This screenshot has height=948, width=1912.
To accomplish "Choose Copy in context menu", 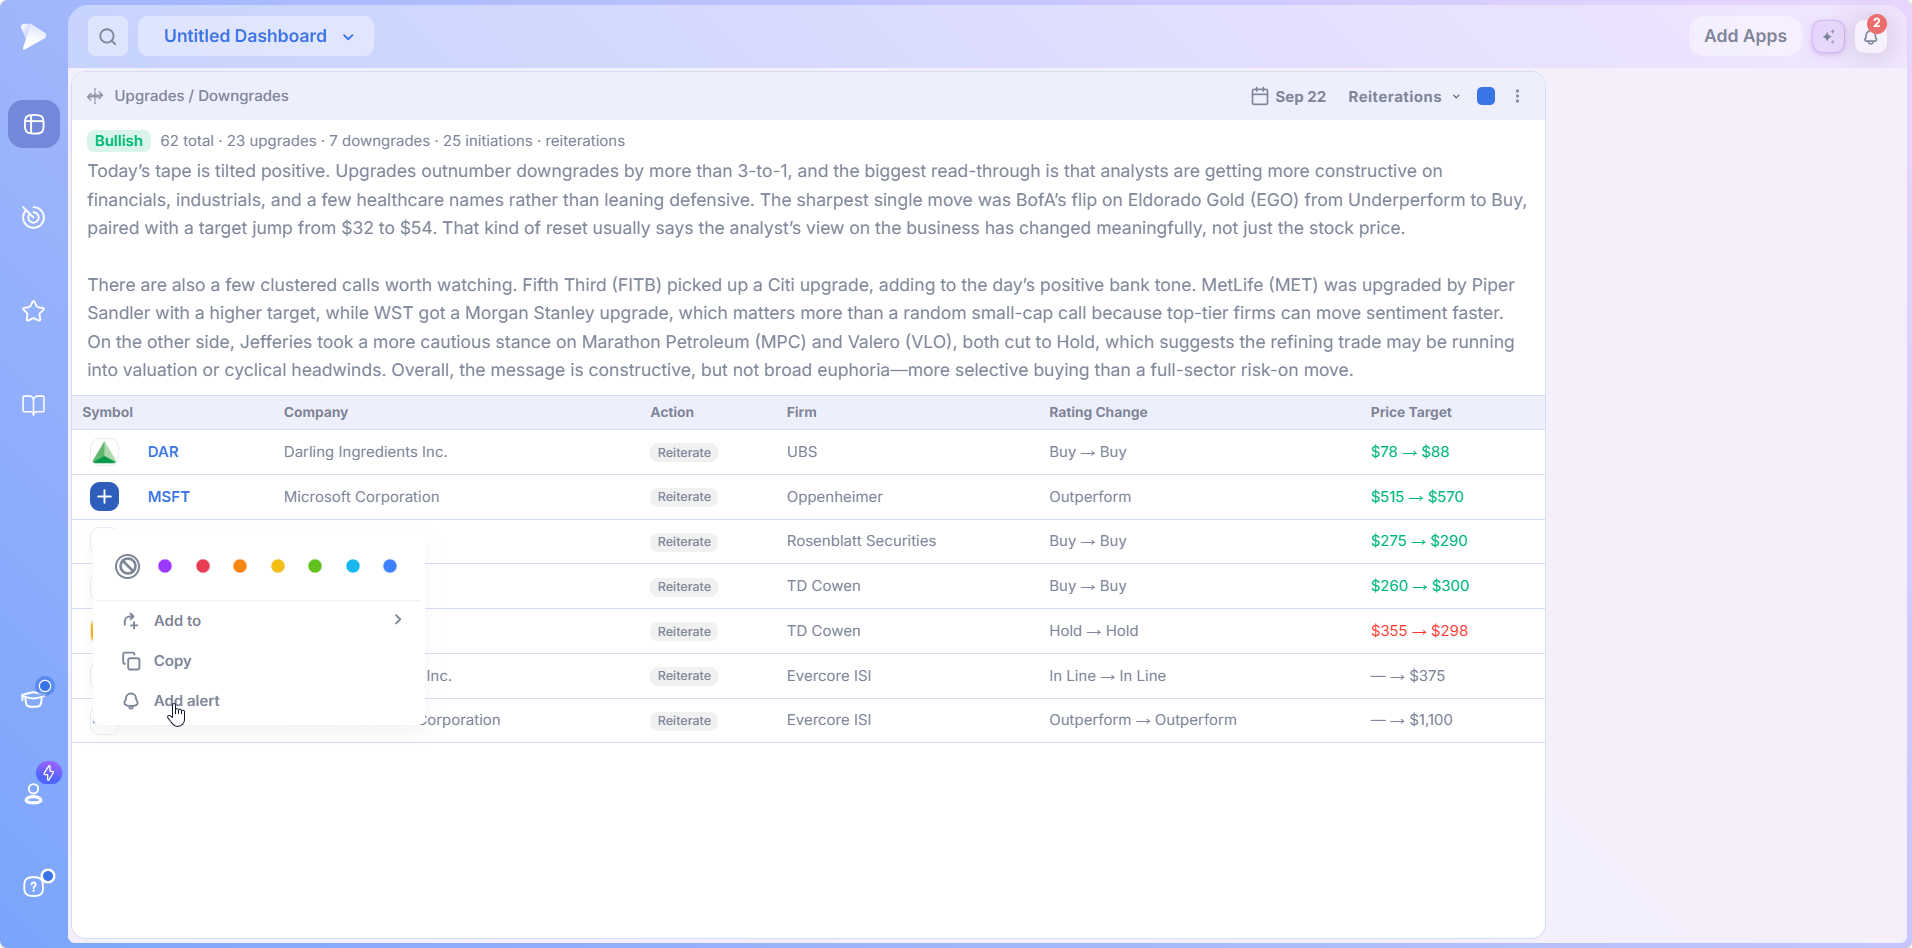I will tap(259, 661).
